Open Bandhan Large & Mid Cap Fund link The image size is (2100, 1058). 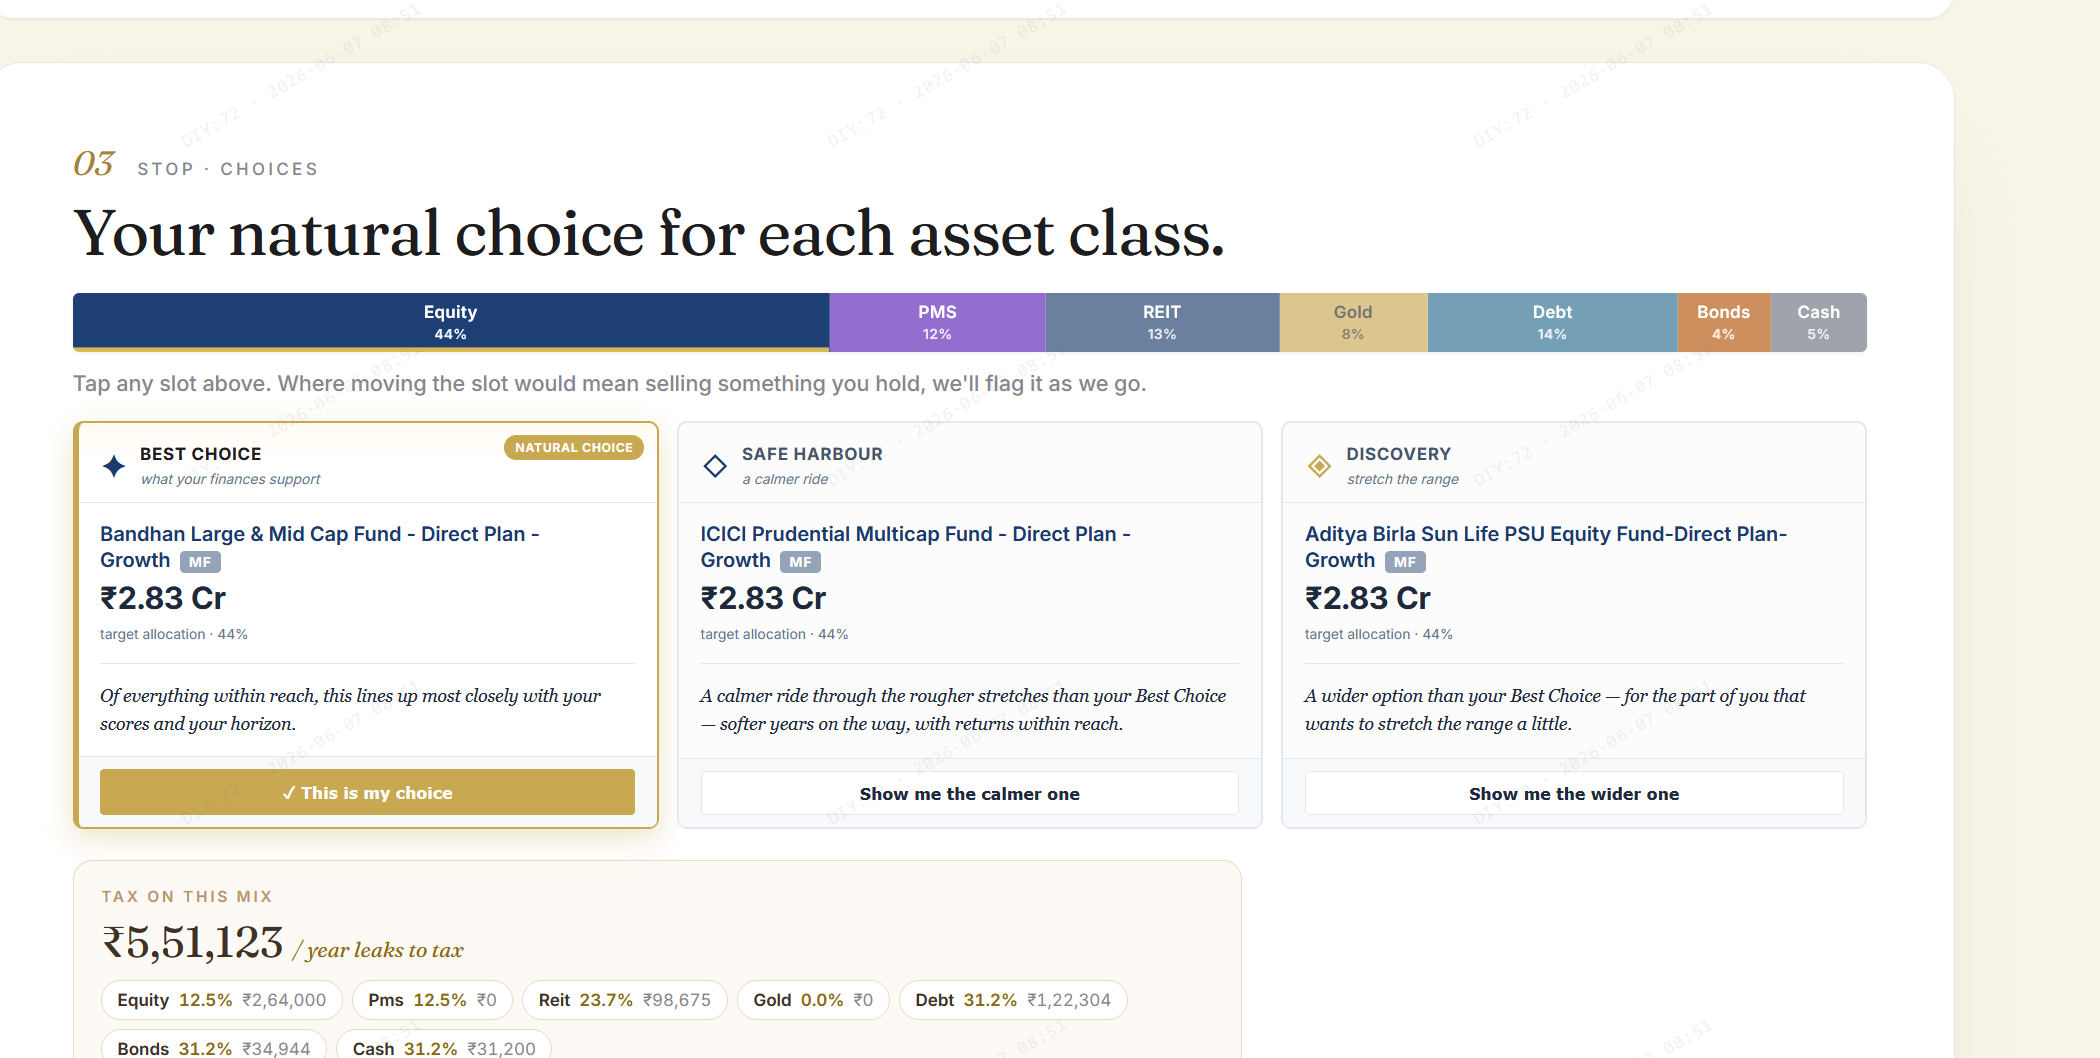click(x=319, y=547)
